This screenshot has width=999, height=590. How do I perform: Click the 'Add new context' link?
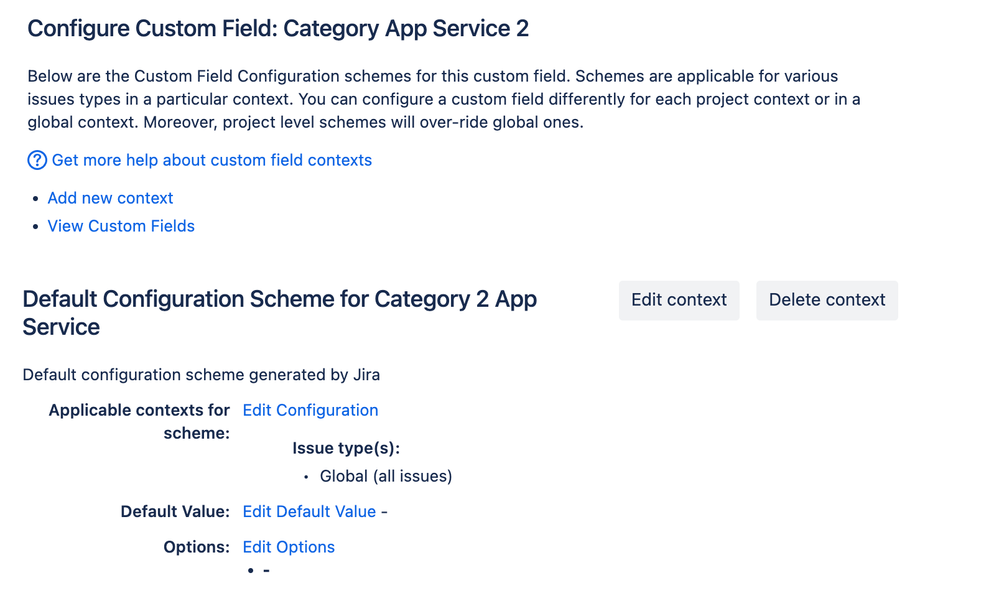click(x=110, y=198)
